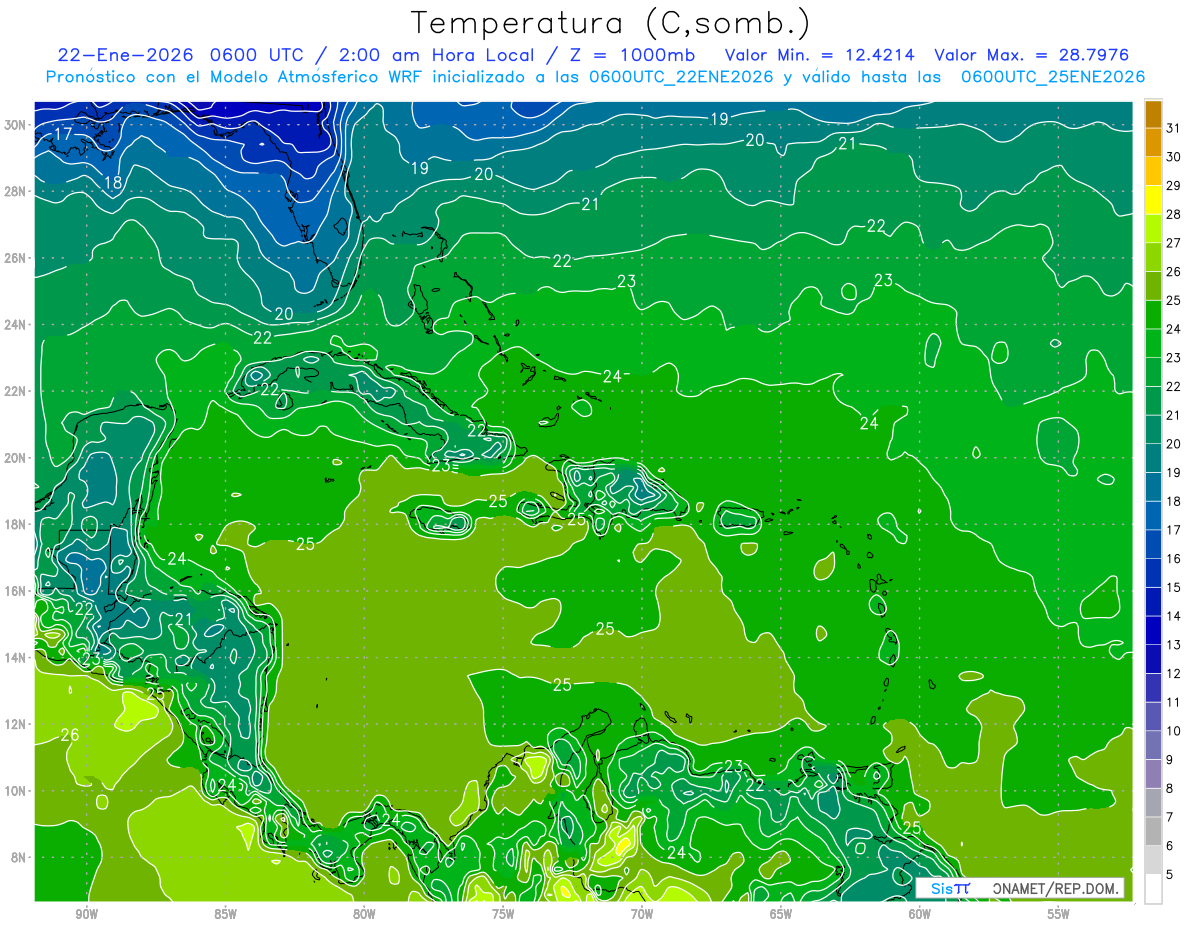Image resolution: width=1200 pixels, height=927 pixels.
Task: Click the latitude label 8N
Action: click(19, 857)
